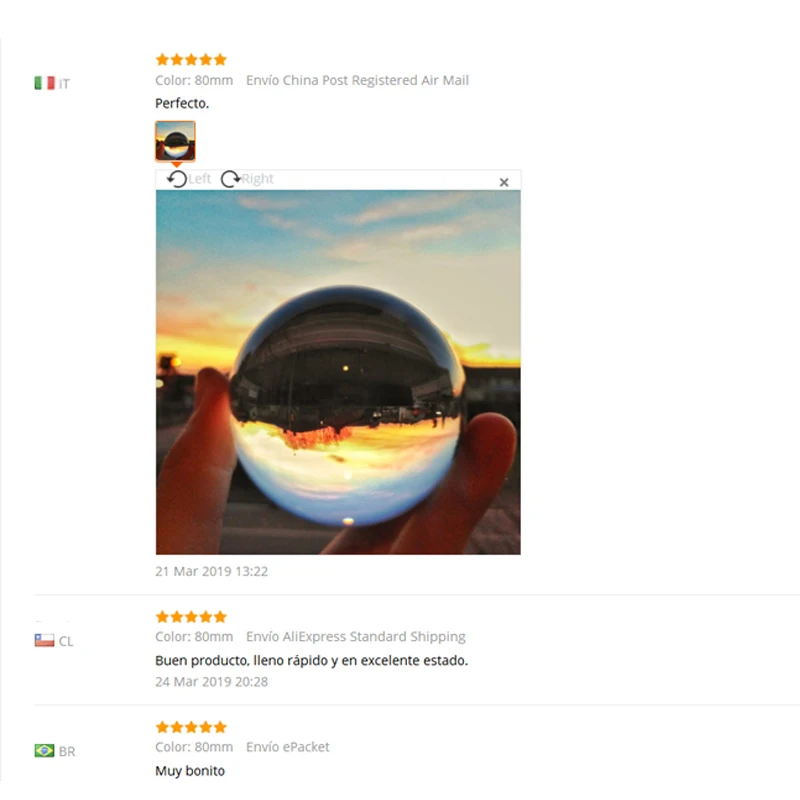This screenshot has width=800, height=800.
Task: Click "Envío China Post Registered Air Mail"
Action: pos(357,80)
